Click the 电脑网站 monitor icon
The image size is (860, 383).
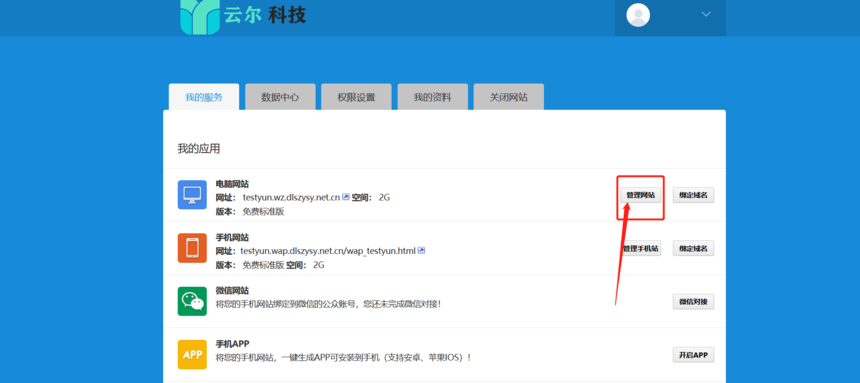[x=192, y=195]
